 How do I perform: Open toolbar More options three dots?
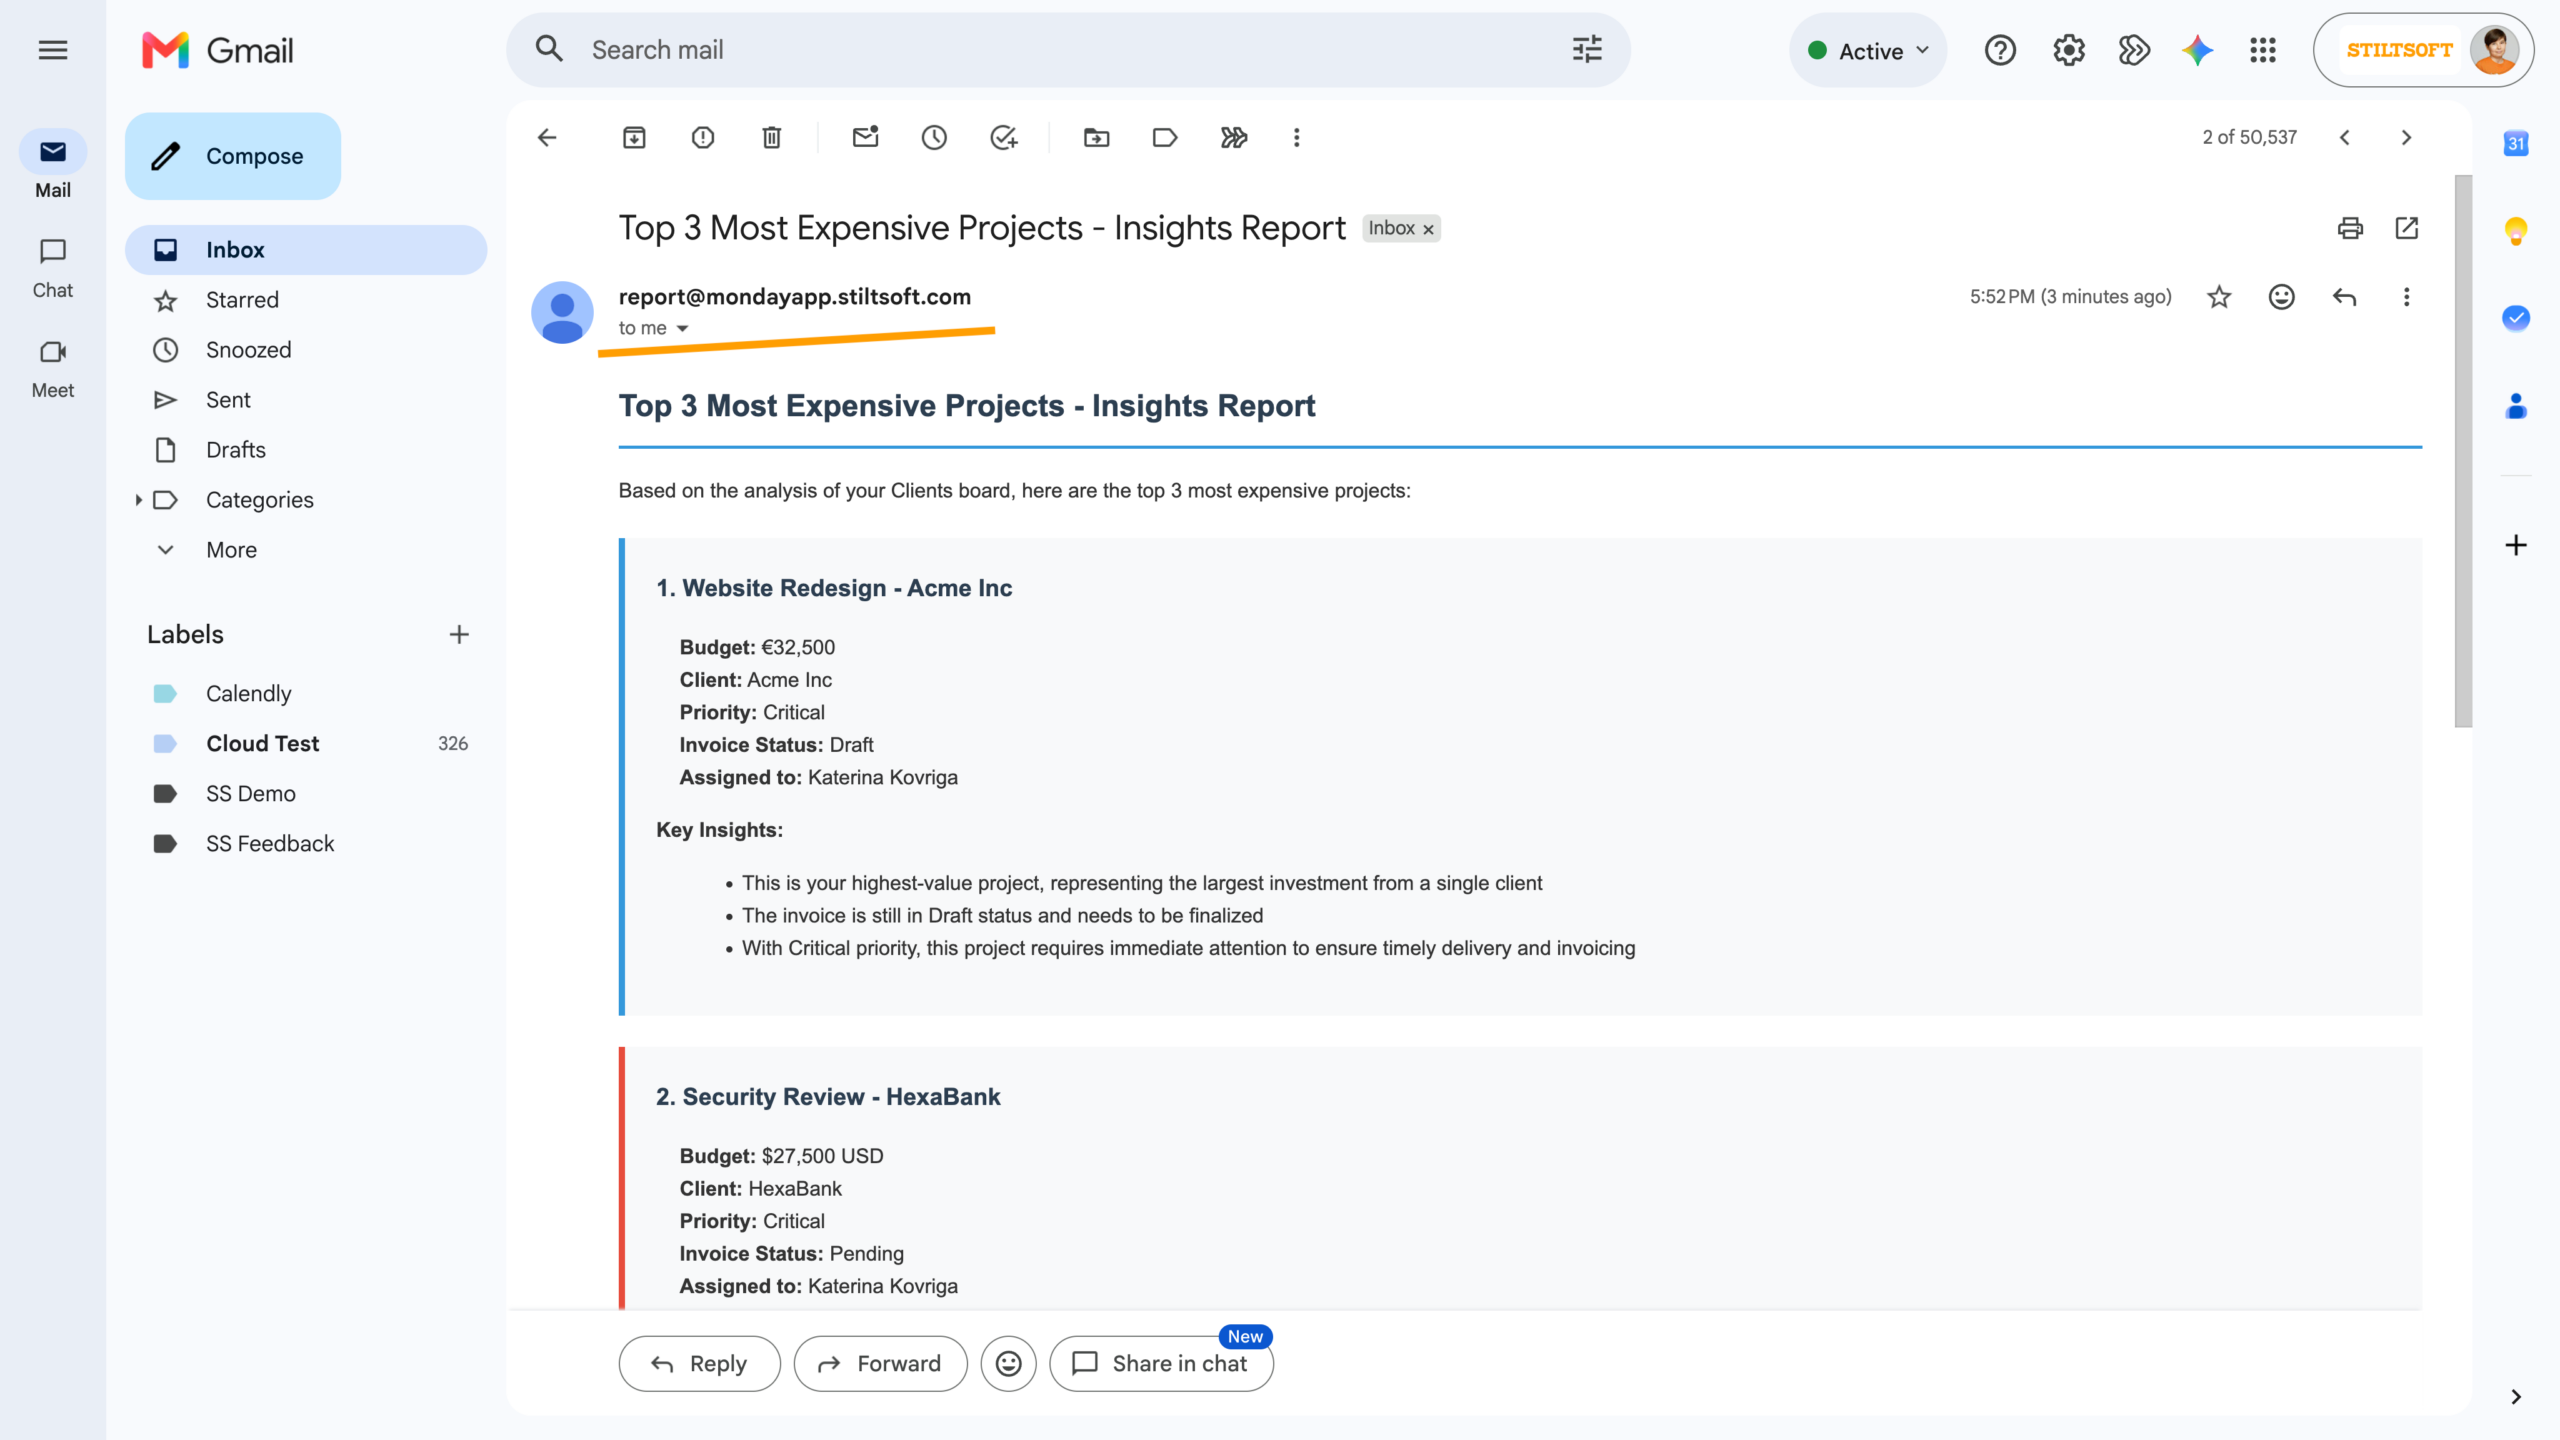point(1297,138)
